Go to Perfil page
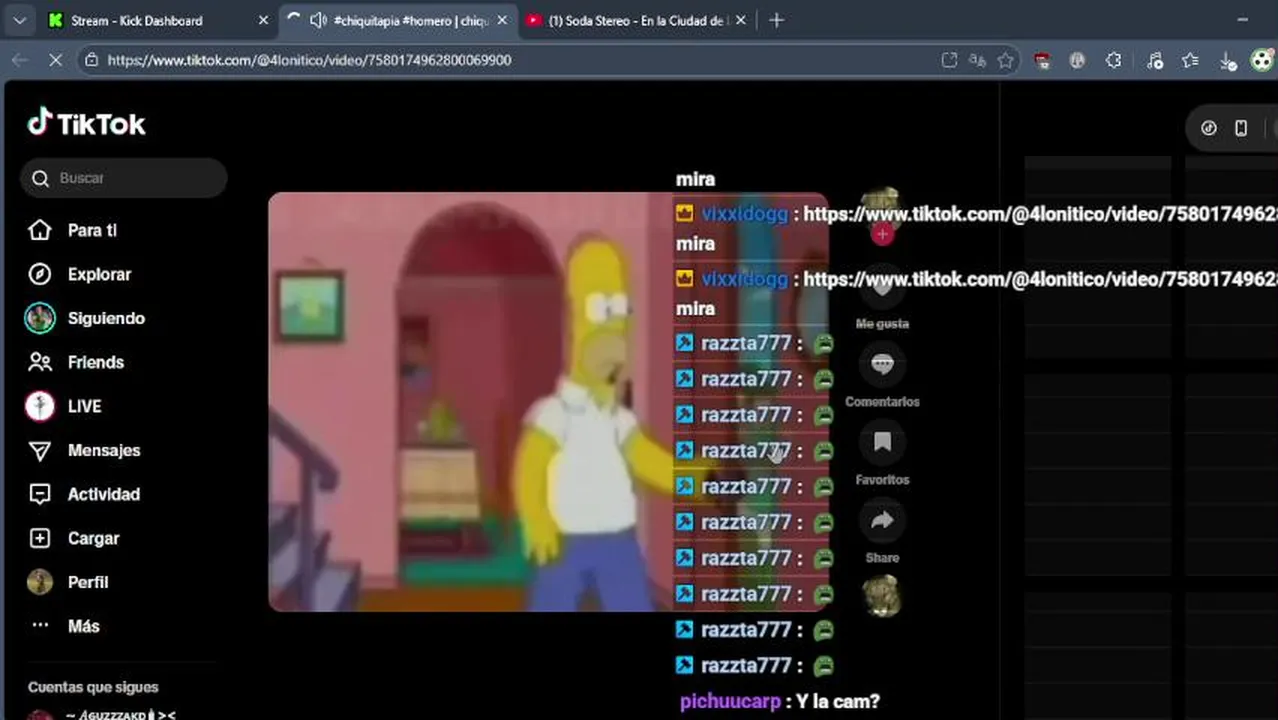 click(67, 582)
